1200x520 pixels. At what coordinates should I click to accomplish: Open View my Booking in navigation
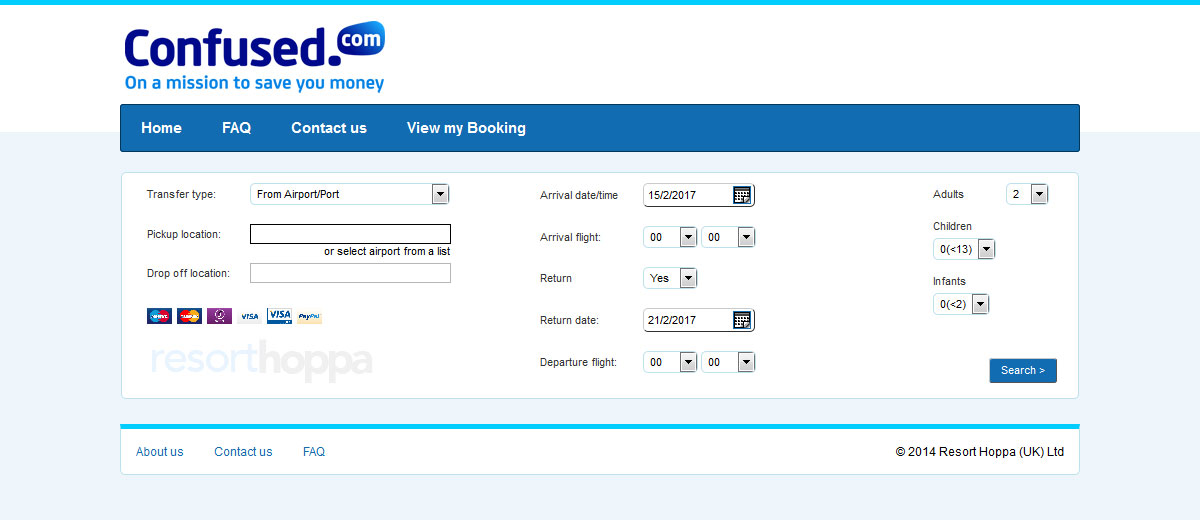click(x=466, y=128)
